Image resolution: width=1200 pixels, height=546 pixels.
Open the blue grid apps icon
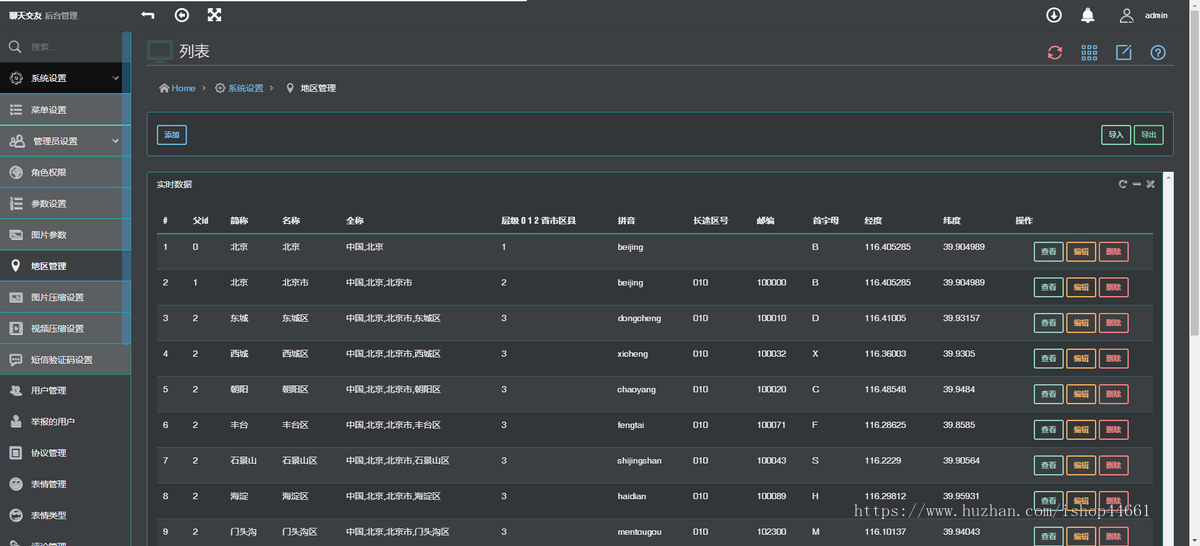(1089, 53)
